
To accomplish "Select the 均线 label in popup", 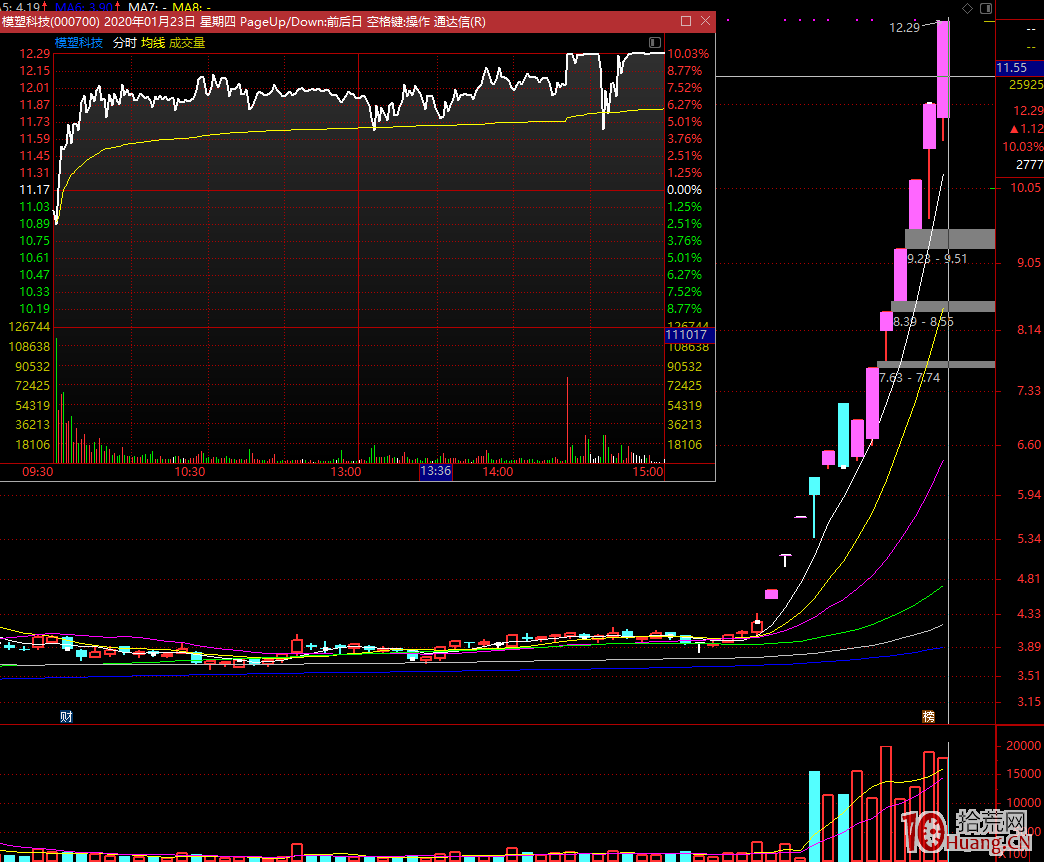I will 153,43.
